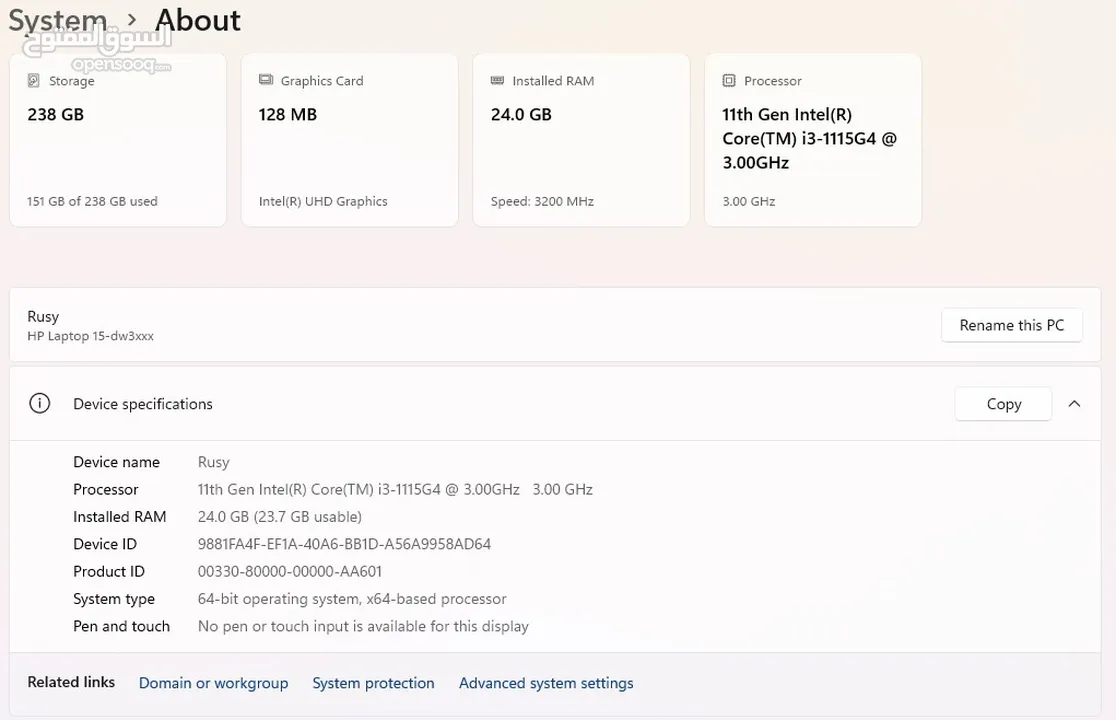This screenshot has width=1116, height=720.
Task: Click 'Intel(R) UHD Graphics' text
Action: [x=323, y=201]
